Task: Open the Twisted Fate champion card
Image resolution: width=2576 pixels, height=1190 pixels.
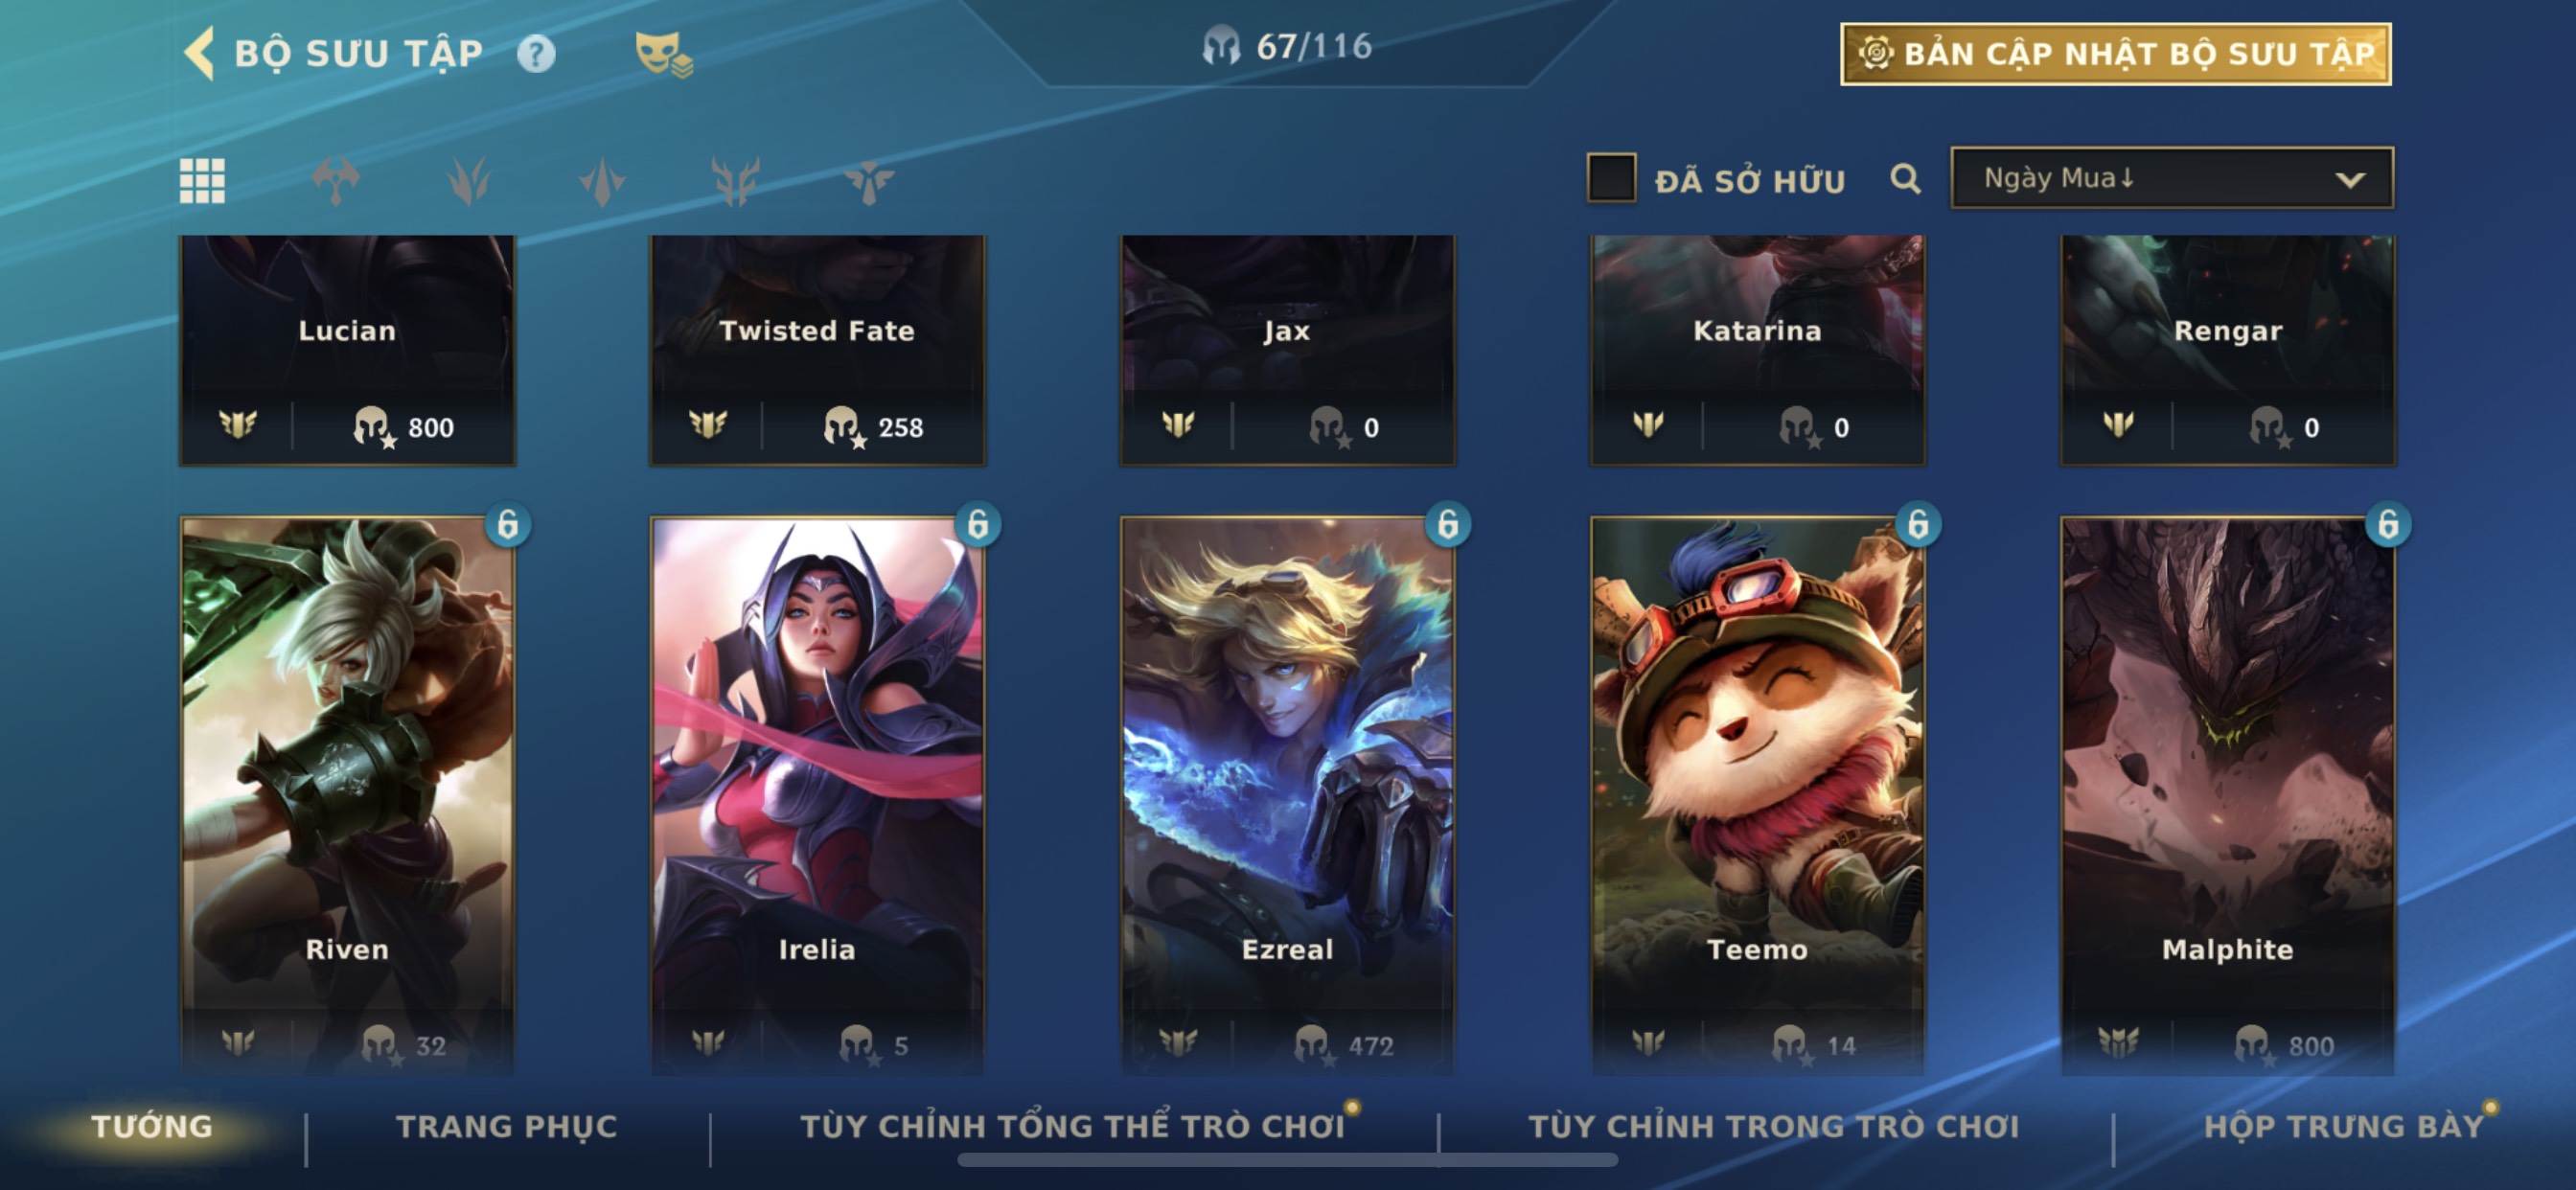Action: (817, 350)
